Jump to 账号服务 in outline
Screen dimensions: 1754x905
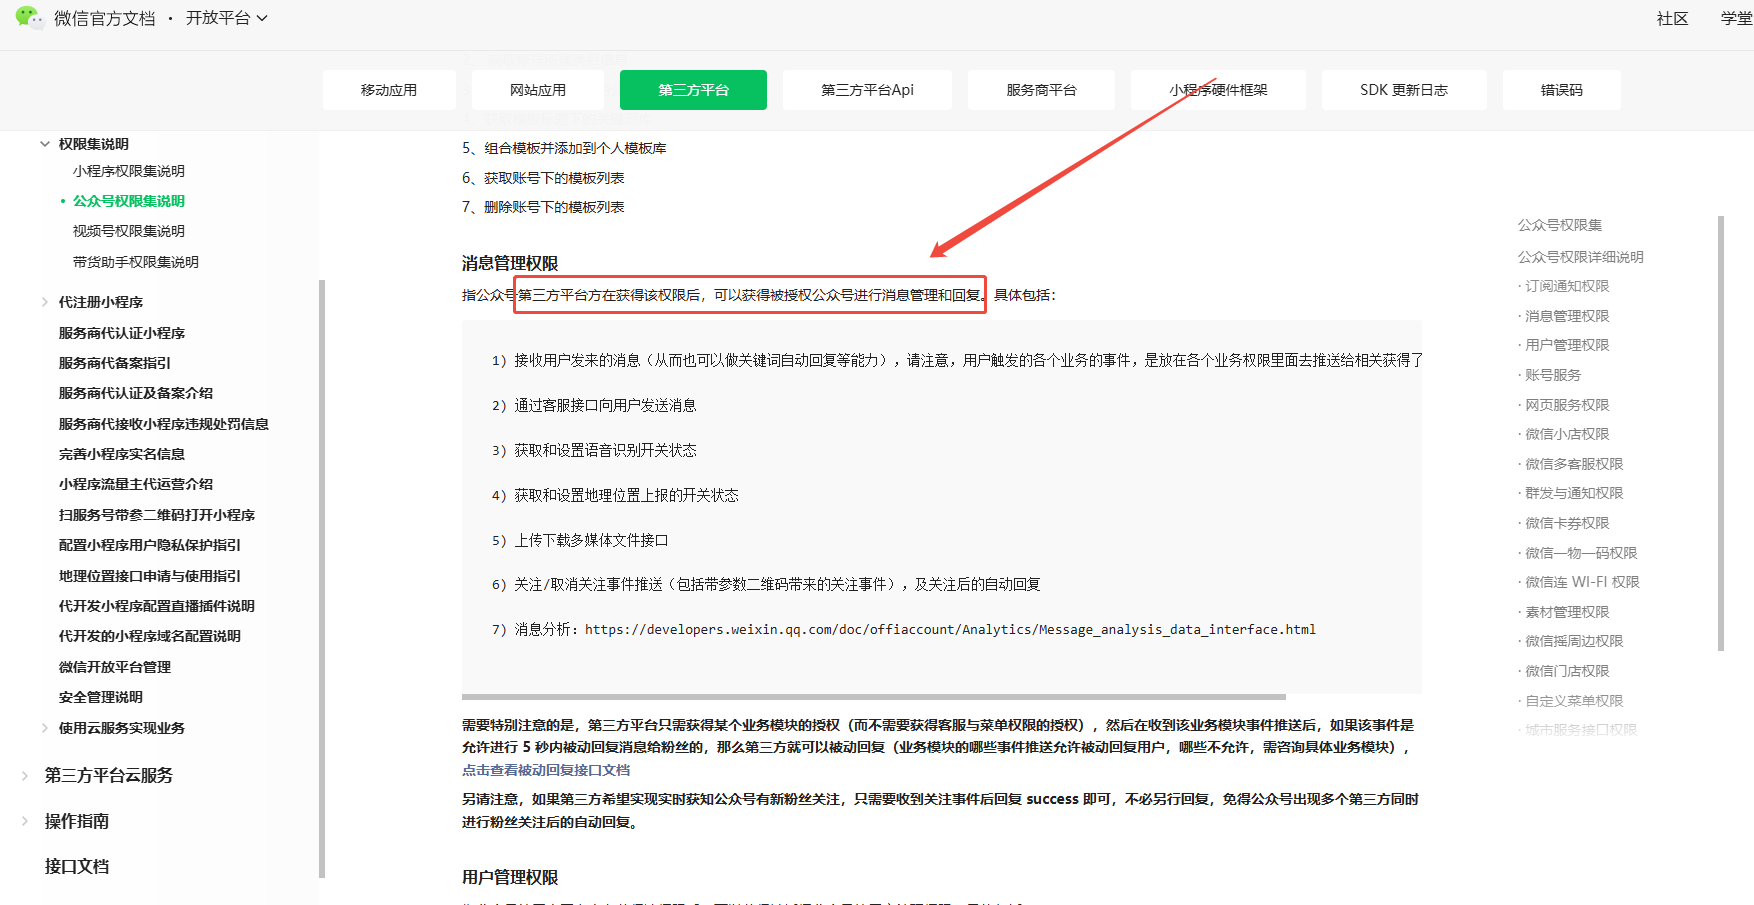pos(1553,375)
